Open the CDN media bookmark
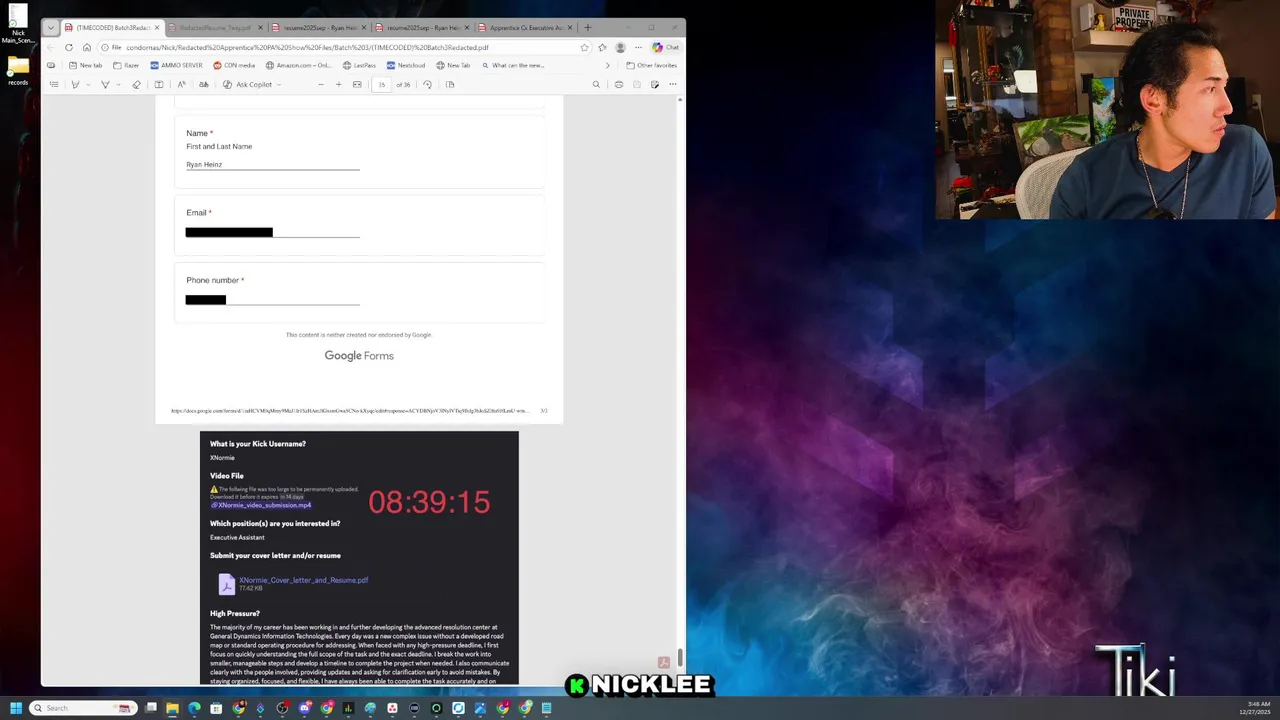Image resolution: width=1280 pixels, height=720 pixels. tap(234, 65)
